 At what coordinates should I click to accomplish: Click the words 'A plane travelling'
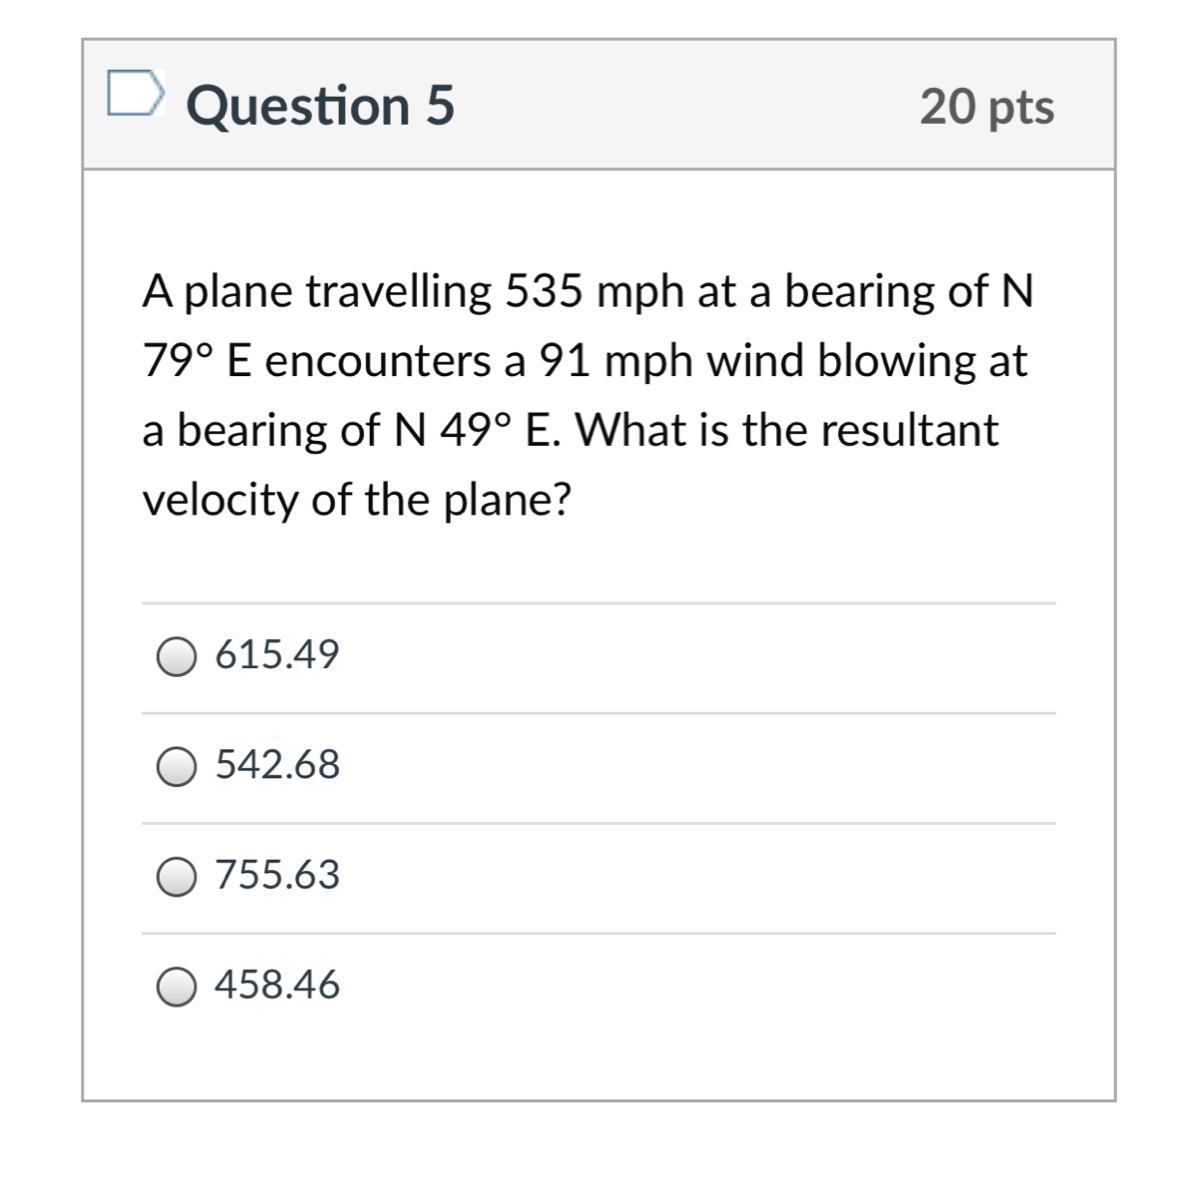(317, 292)
